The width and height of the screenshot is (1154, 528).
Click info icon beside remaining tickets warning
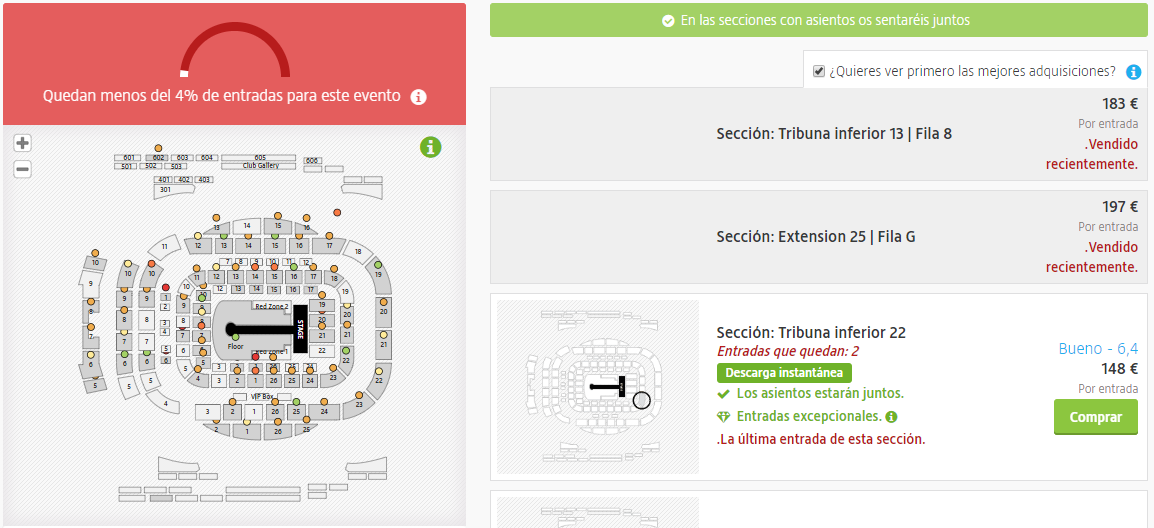[x=418, y=96]
